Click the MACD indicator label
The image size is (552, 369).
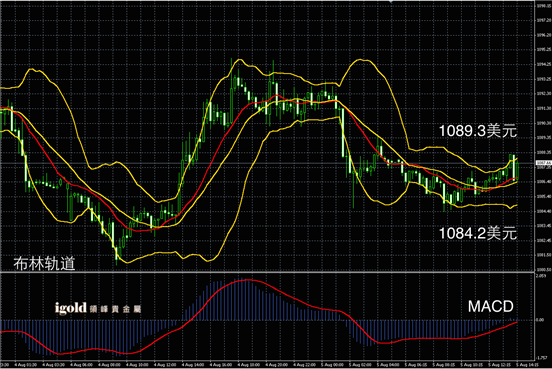click(x=490, y=307)
